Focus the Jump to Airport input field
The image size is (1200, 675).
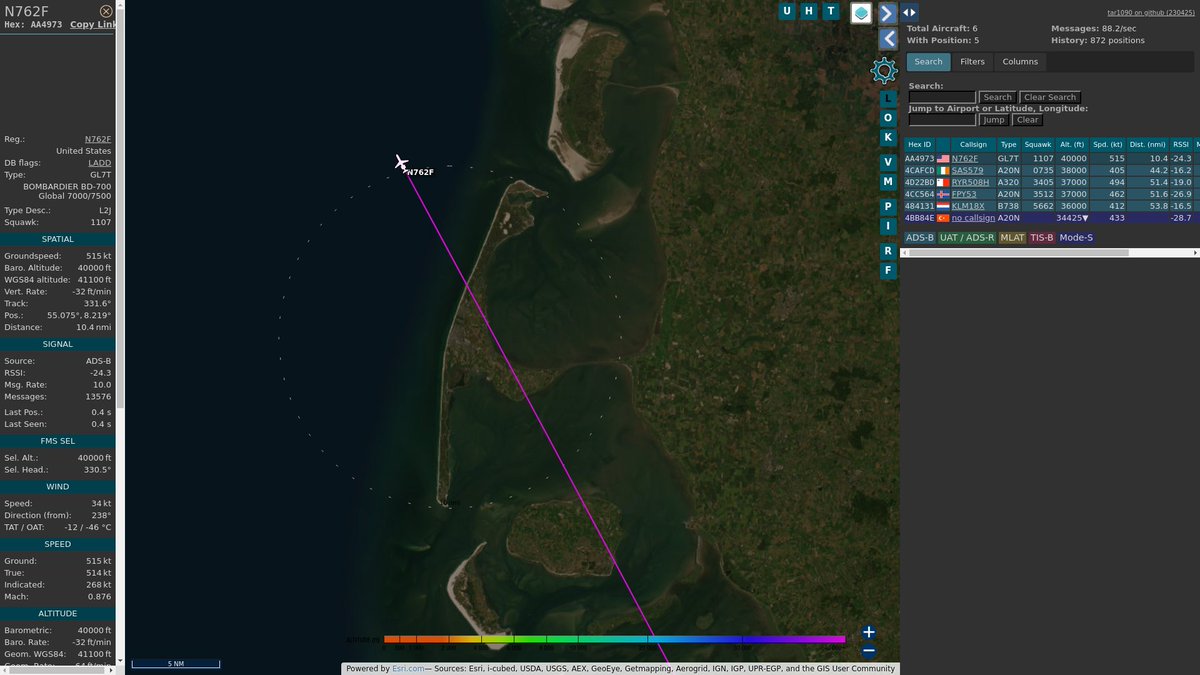click(942, 119)
